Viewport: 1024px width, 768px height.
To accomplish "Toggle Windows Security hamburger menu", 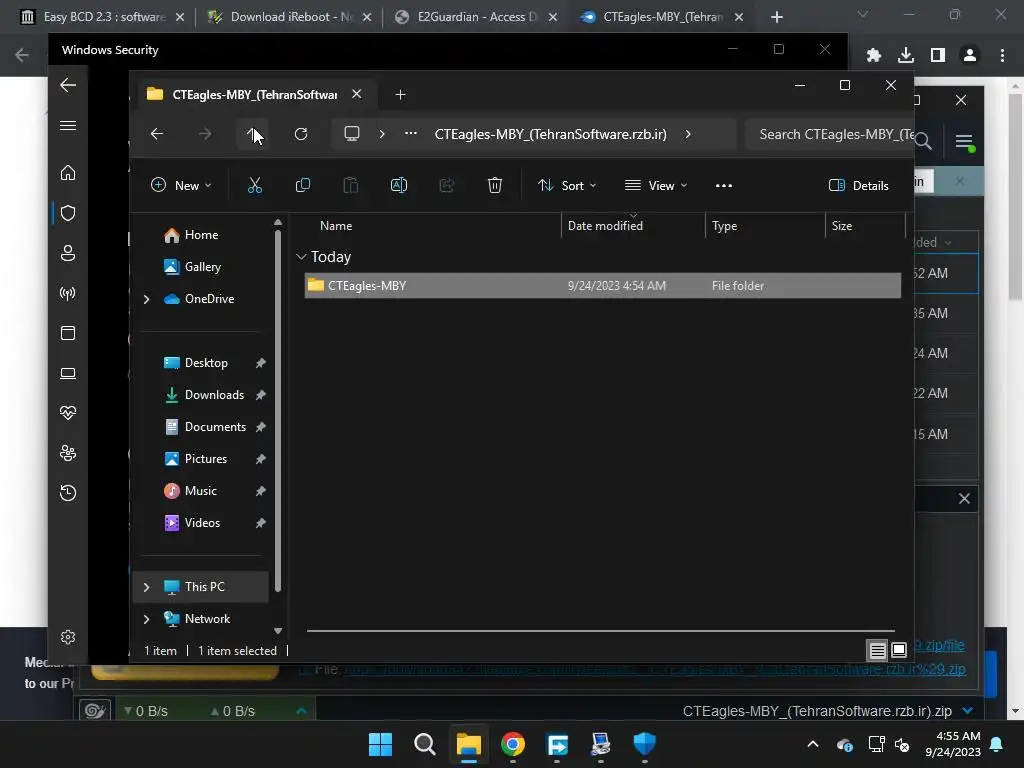I will 68,125.
